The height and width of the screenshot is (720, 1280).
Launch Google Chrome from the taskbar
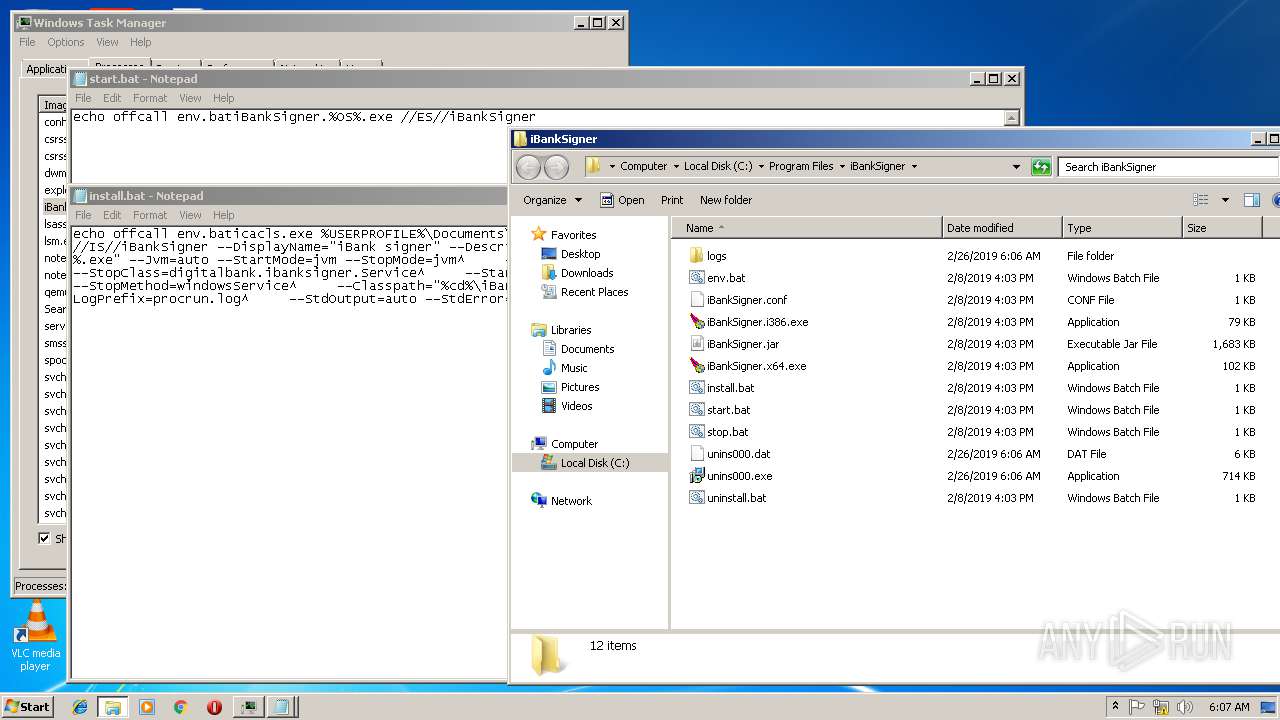[x=181, y=707]
